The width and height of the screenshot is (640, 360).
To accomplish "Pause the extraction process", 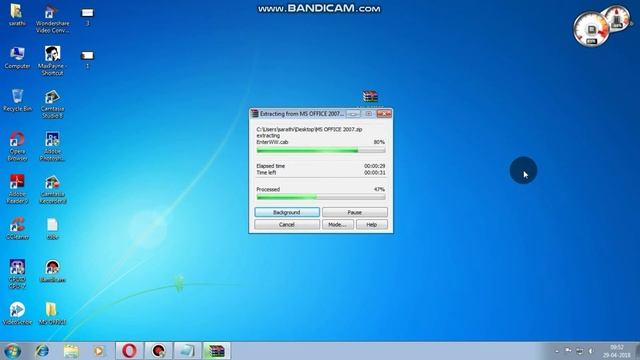I will pos(355,212).
